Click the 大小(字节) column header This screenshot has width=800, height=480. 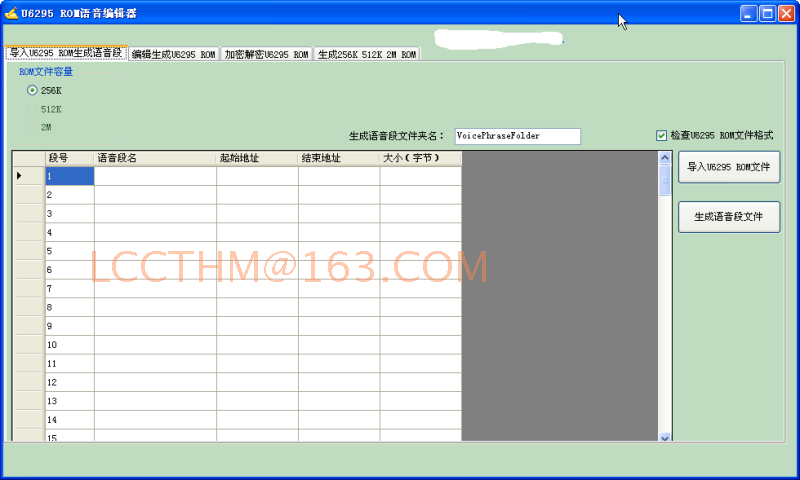point(420,158)
